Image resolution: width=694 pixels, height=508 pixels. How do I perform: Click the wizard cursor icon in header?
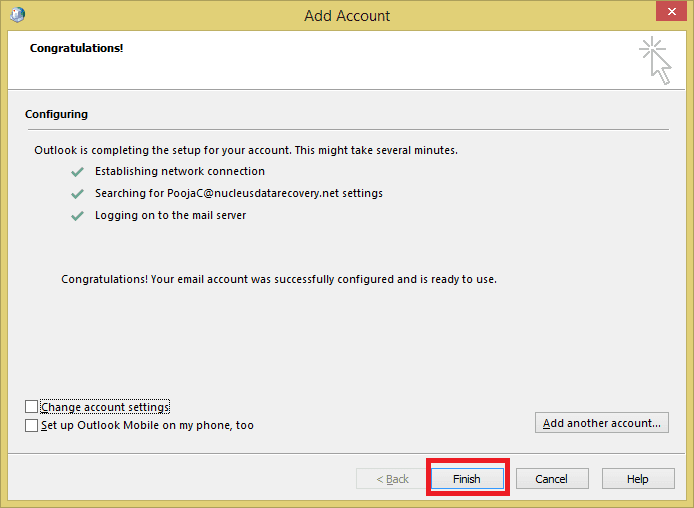click(x=655, y=61)
